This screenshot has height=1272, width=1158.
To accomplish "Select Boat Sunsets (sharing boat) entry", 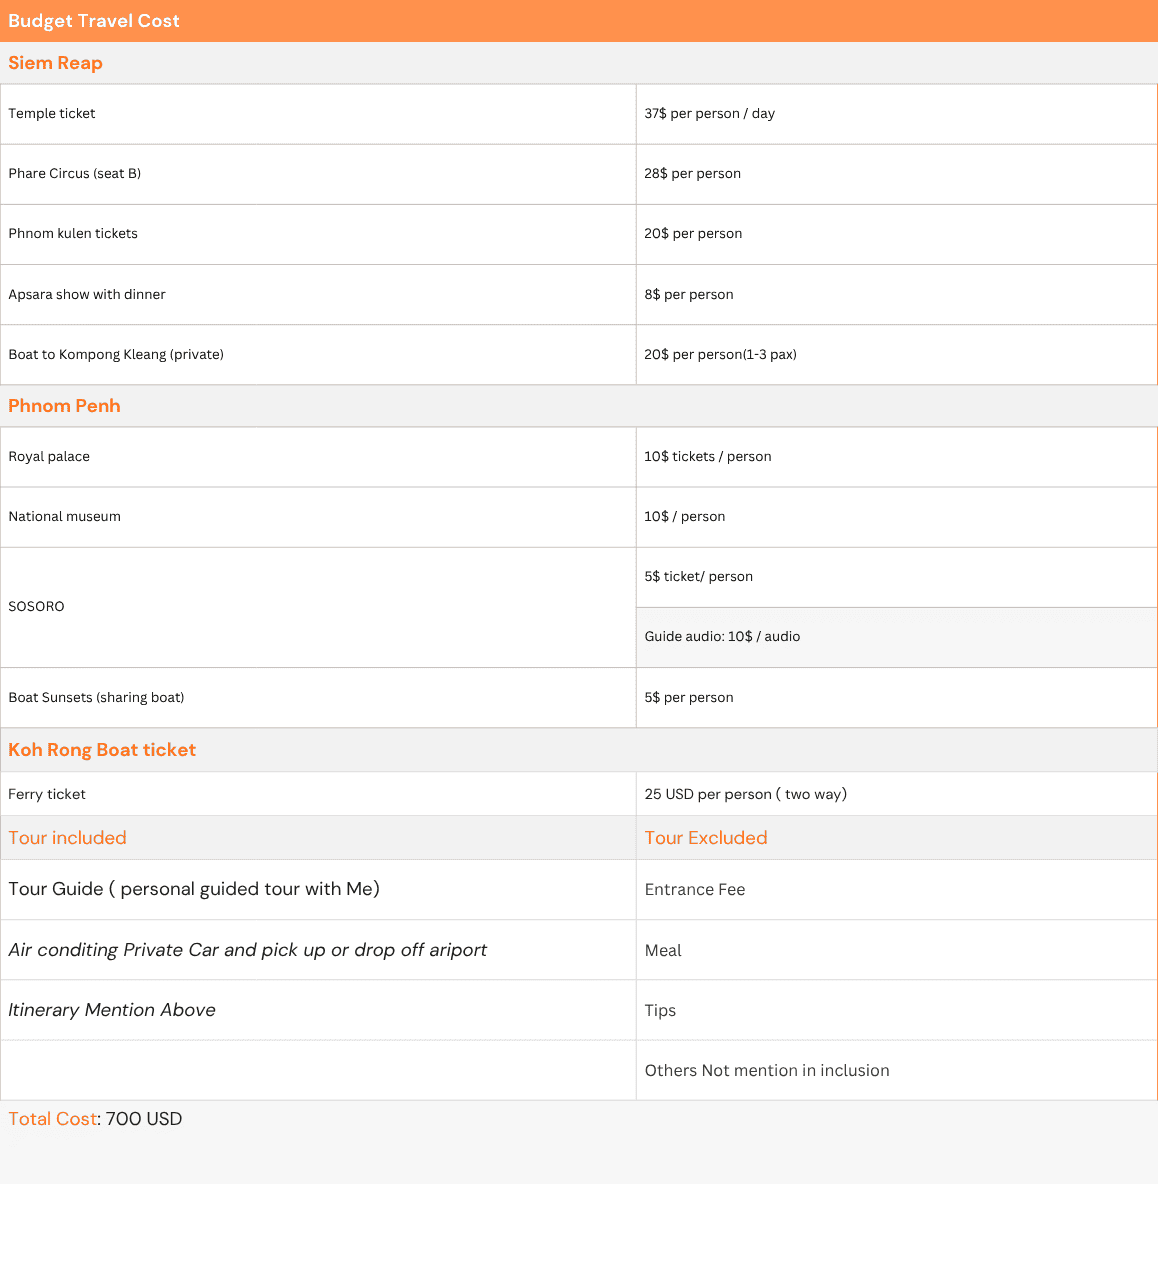I will coord(96,698).
